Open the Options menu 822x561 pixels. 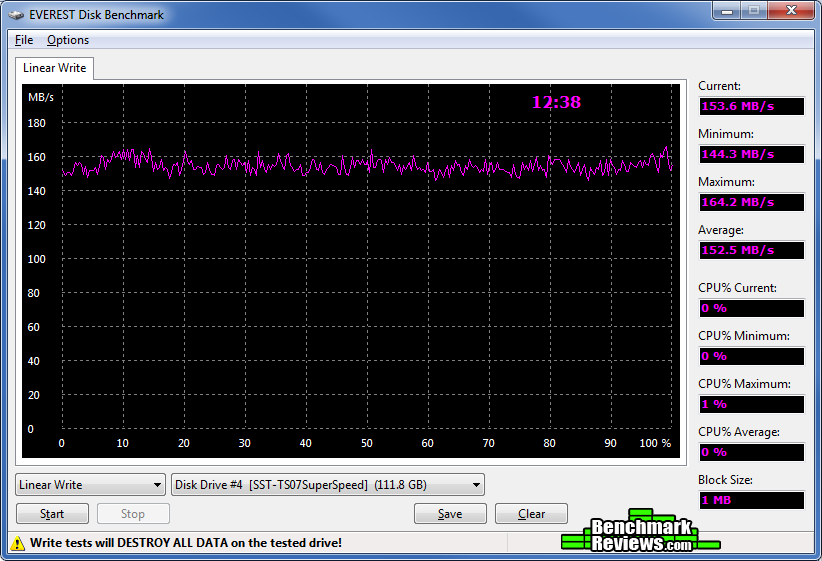click(x=68, y=40)
